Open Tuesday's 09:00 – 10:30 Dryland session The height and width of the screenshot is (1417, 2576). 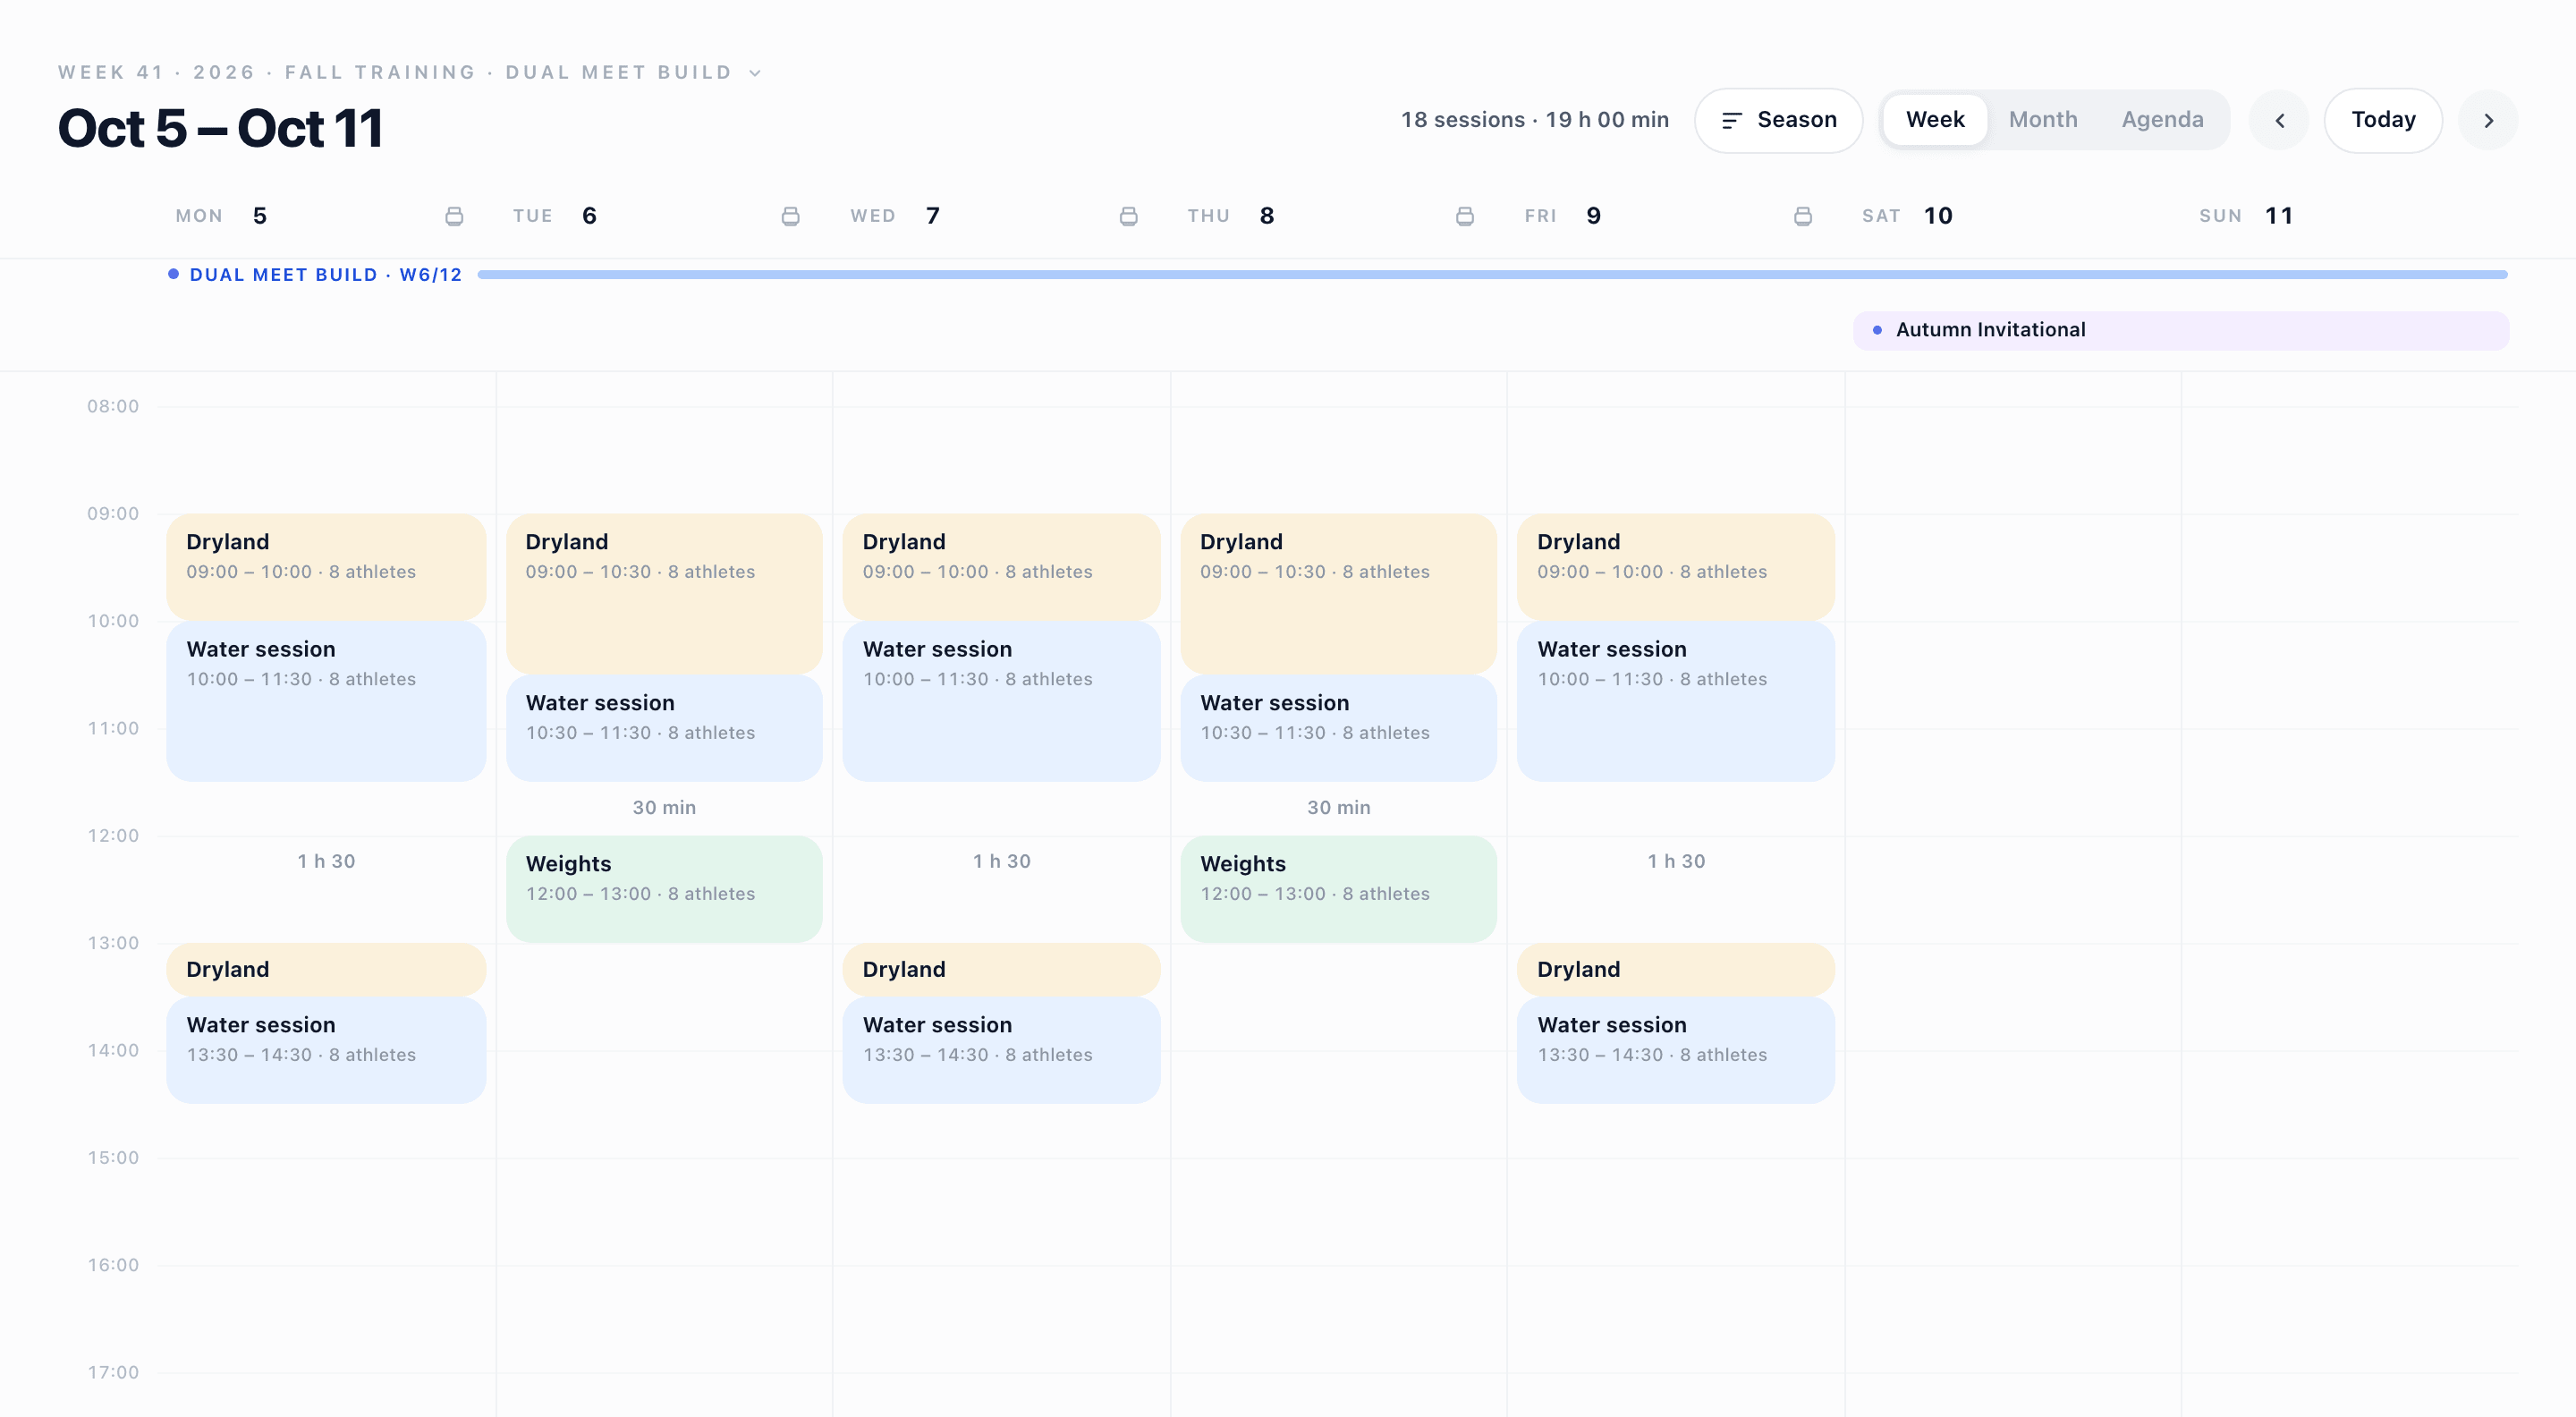coord(664,593)
